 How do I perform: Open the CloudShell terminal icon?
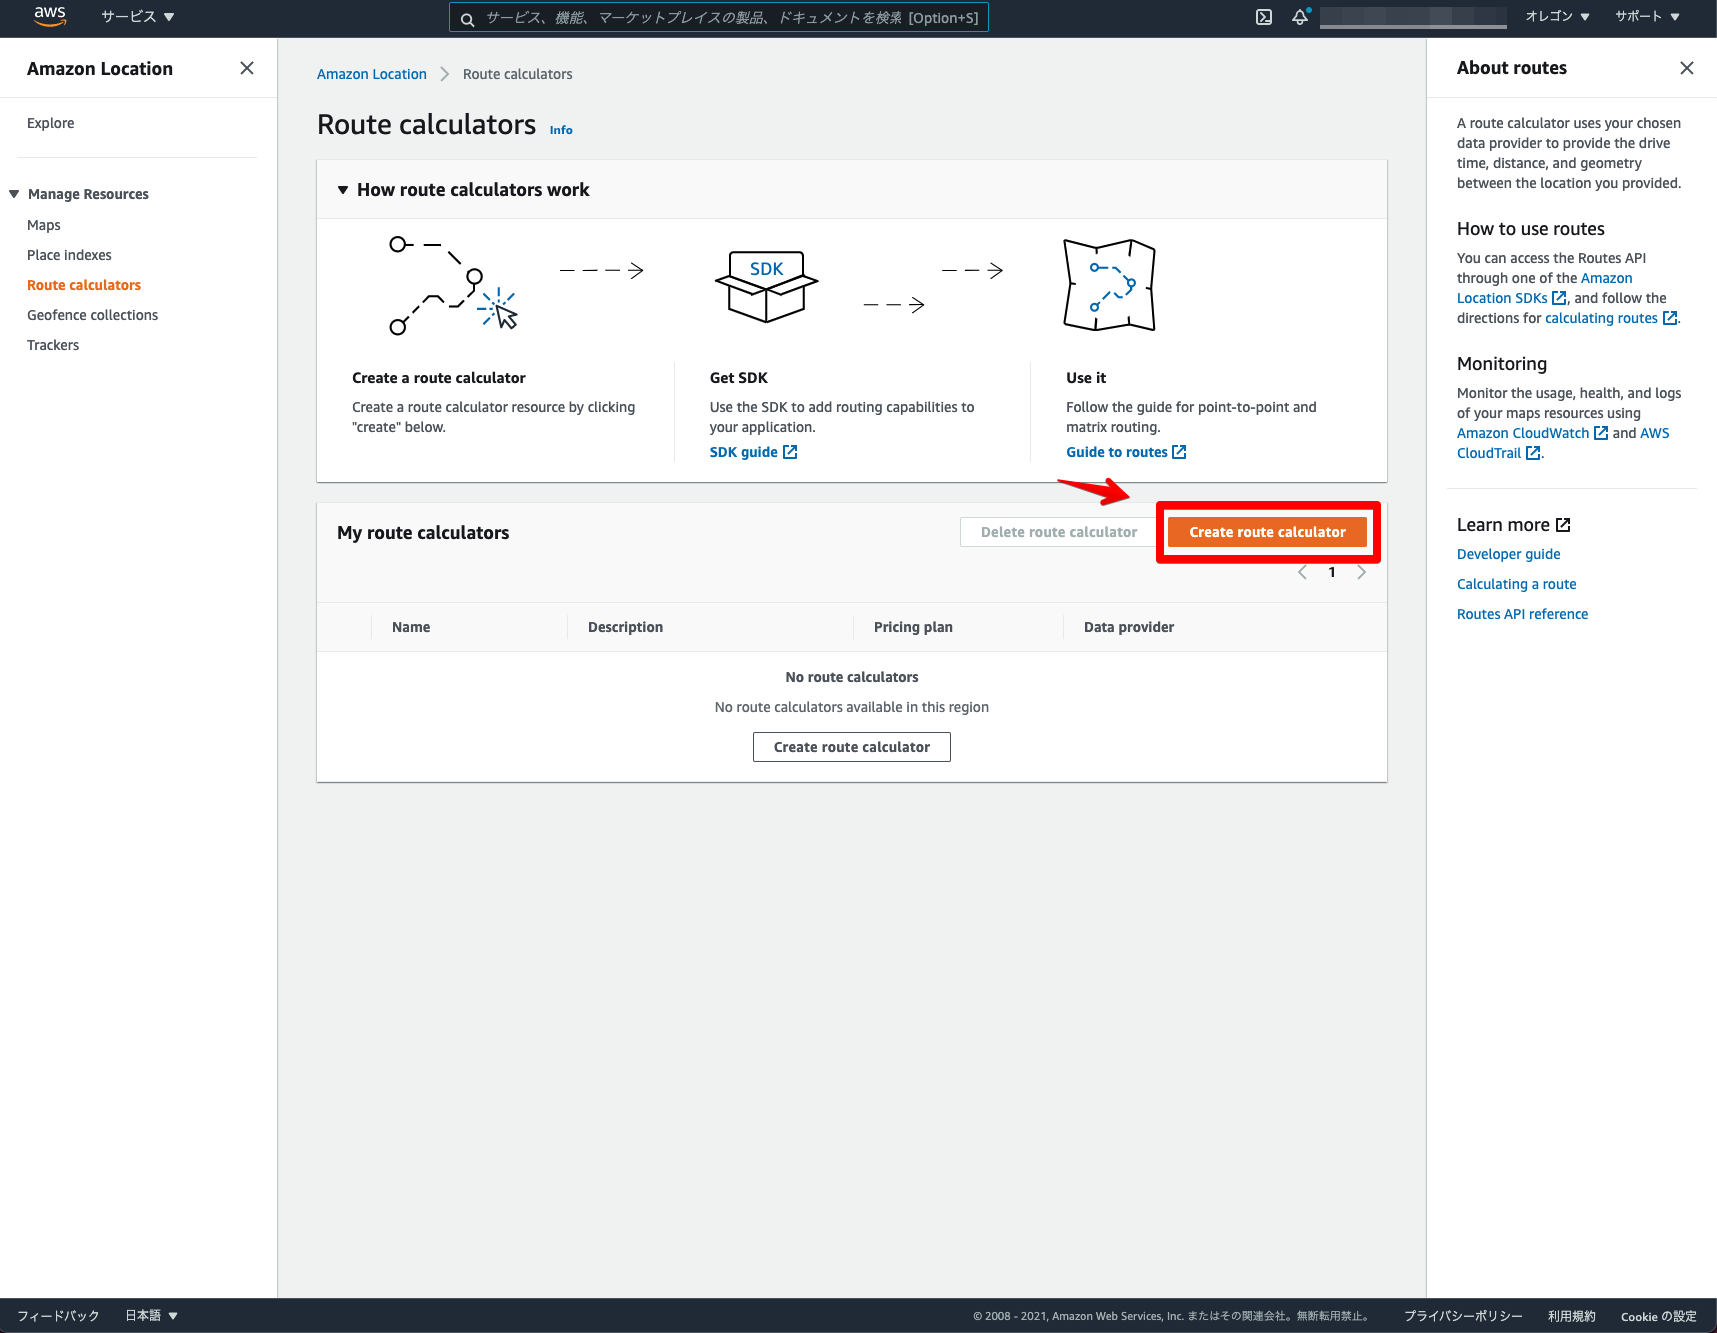pos(1264,17)
